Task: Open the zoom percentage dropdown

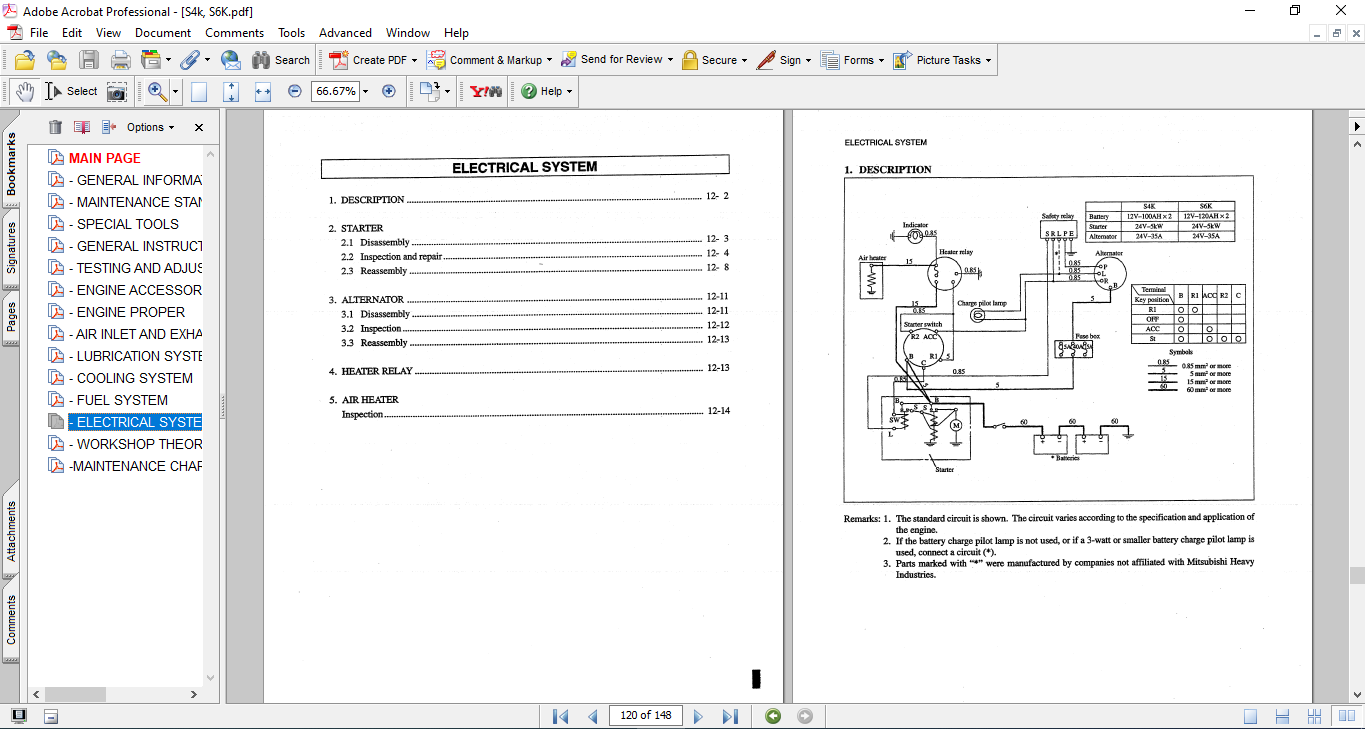Action: click(365, 91)
